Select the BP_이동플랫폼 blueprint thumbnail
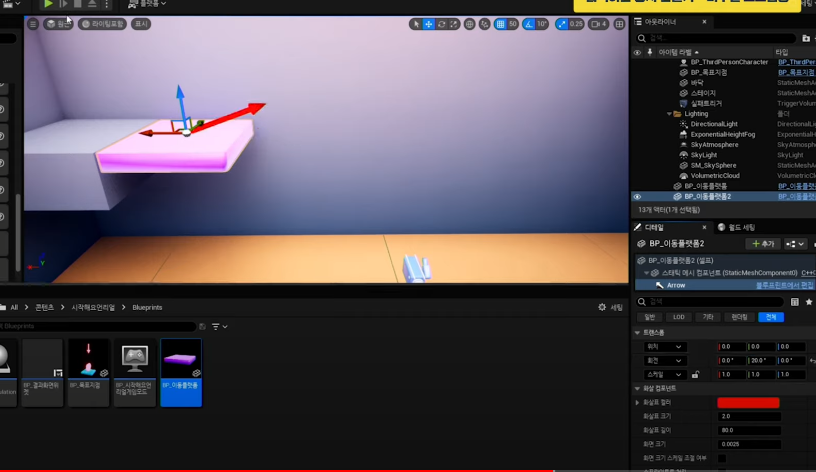This screenshot has width=816, height=472. click(x=181, y=372)
